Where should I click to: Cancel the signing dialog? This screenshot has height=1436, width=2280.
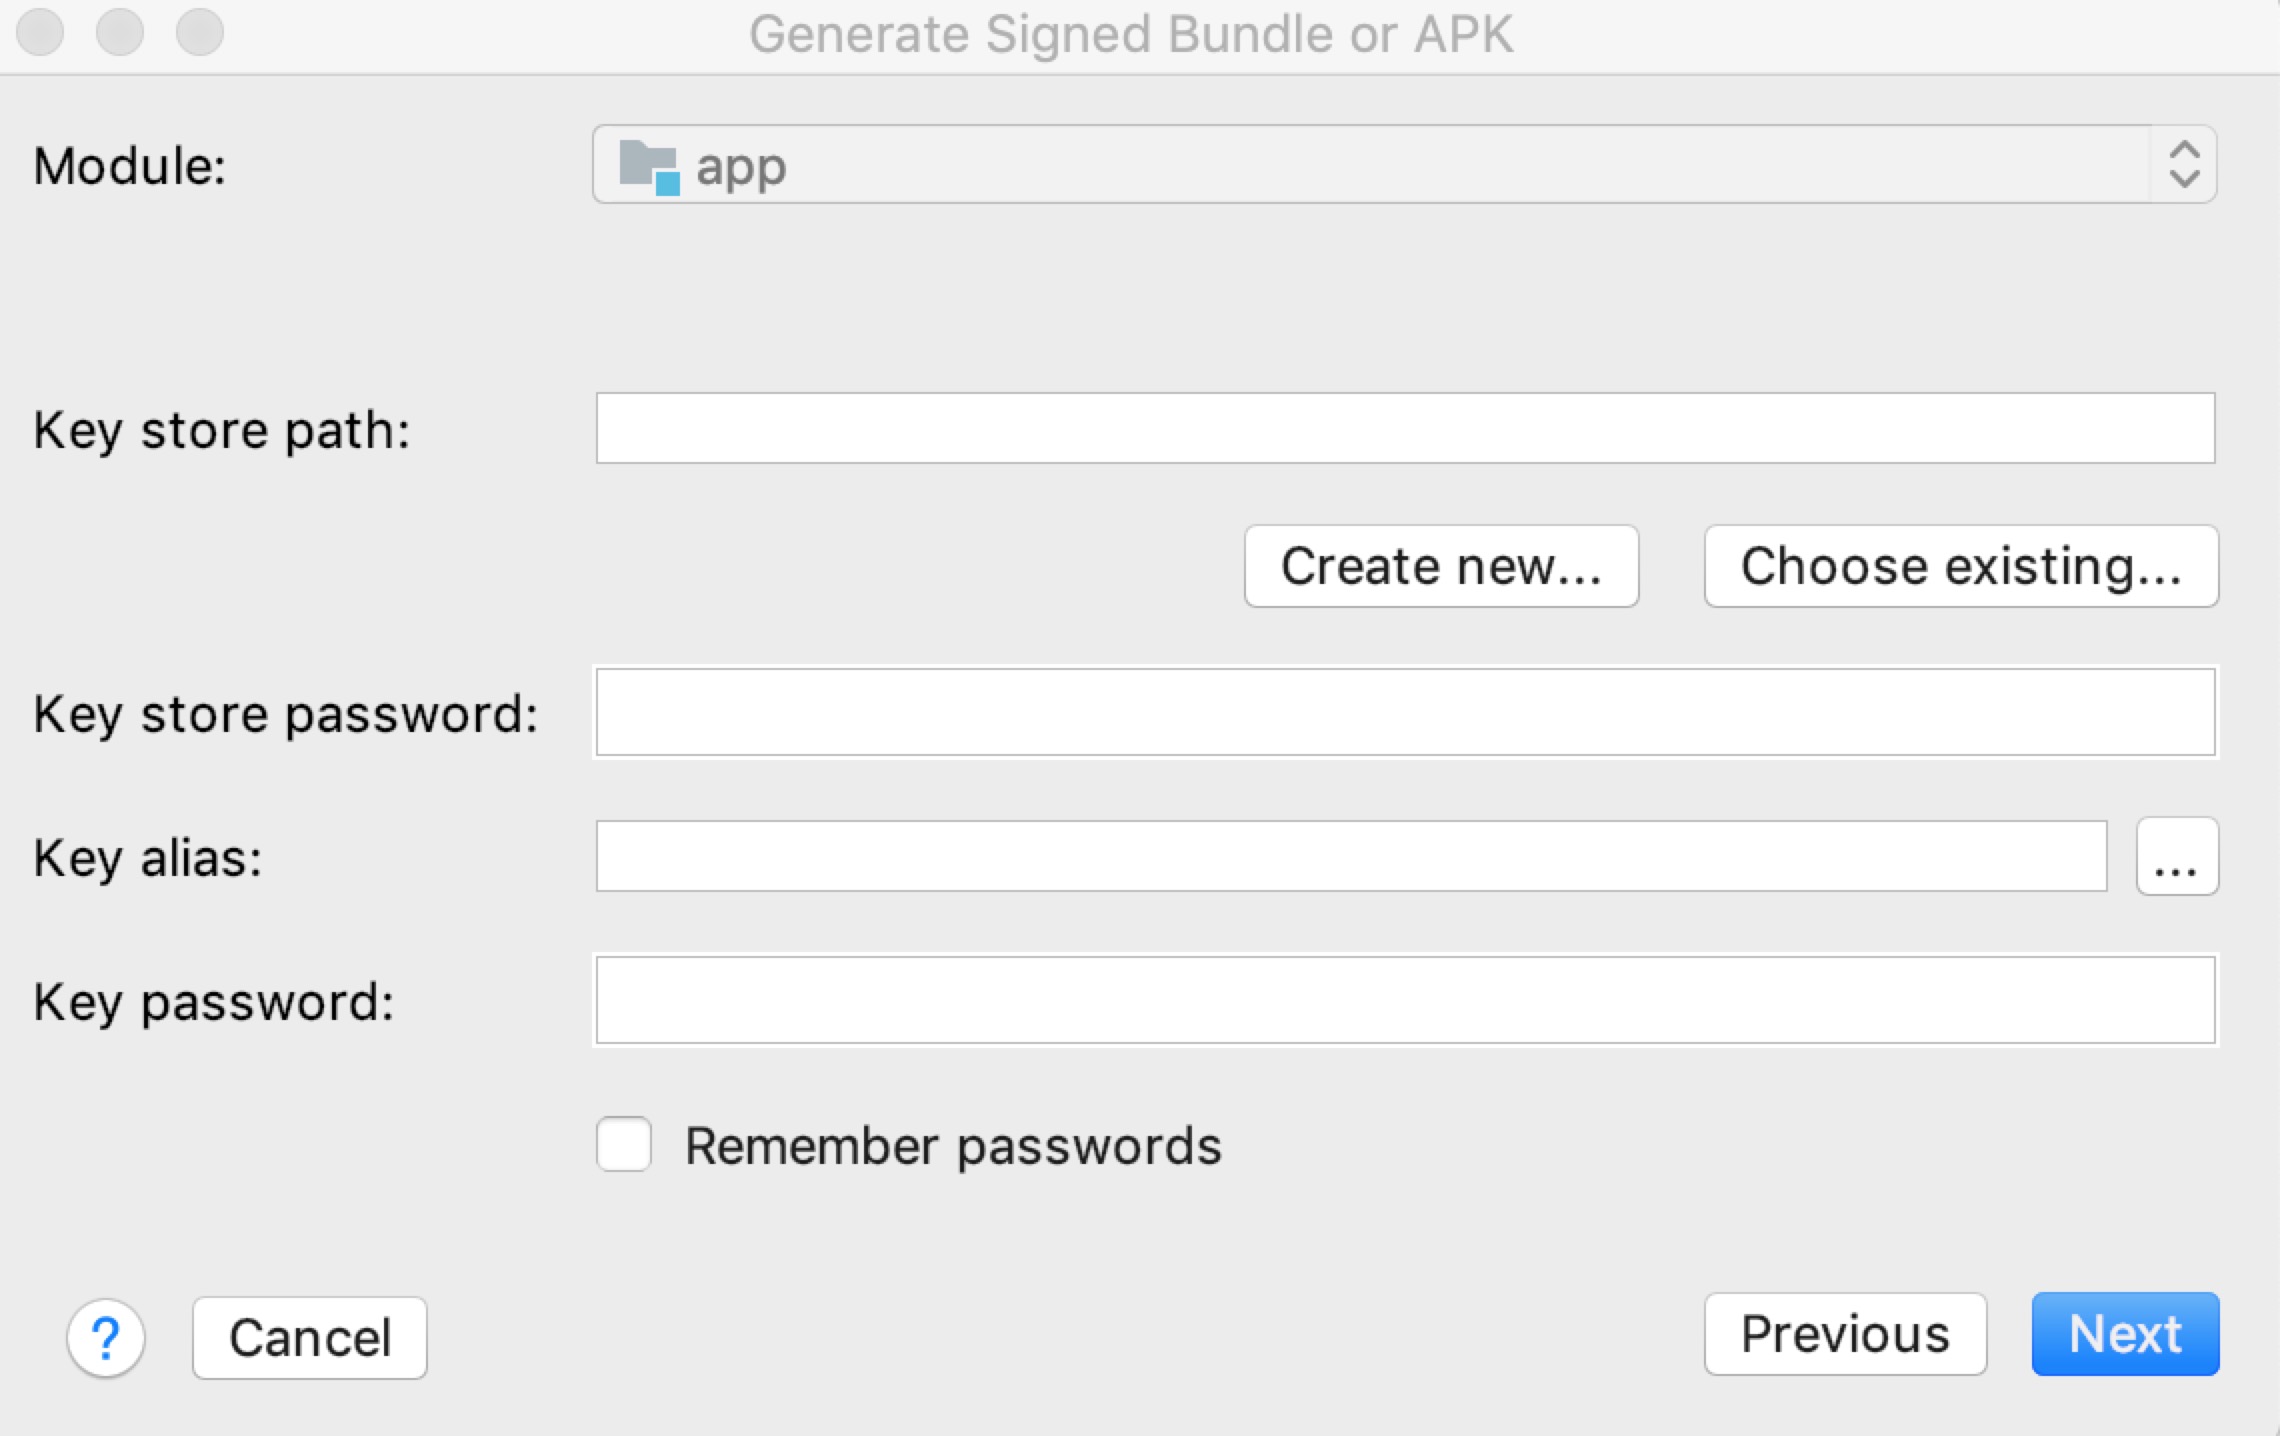[310, 1338]
